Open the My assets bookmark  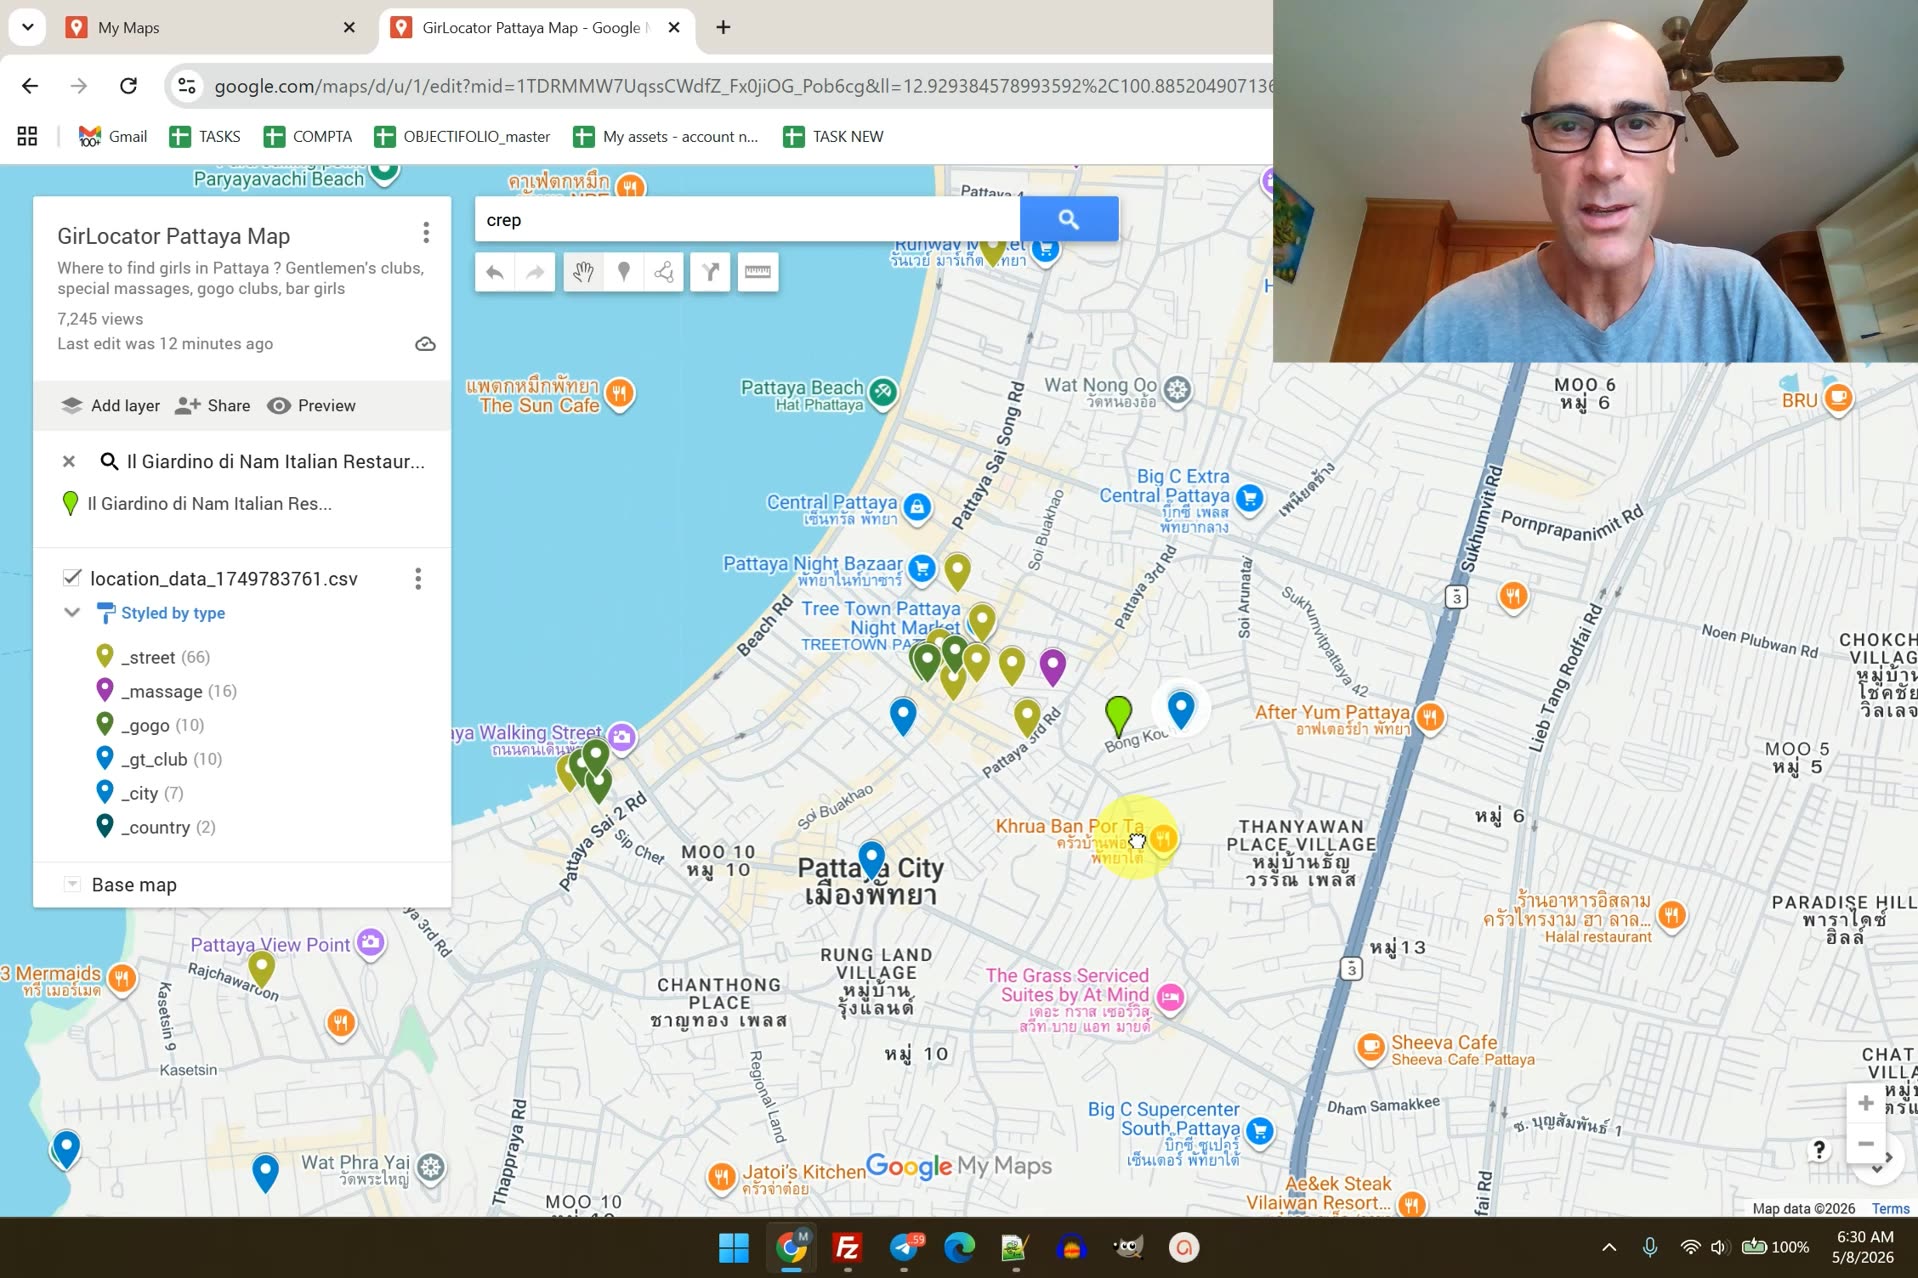[x=666, y=136]
